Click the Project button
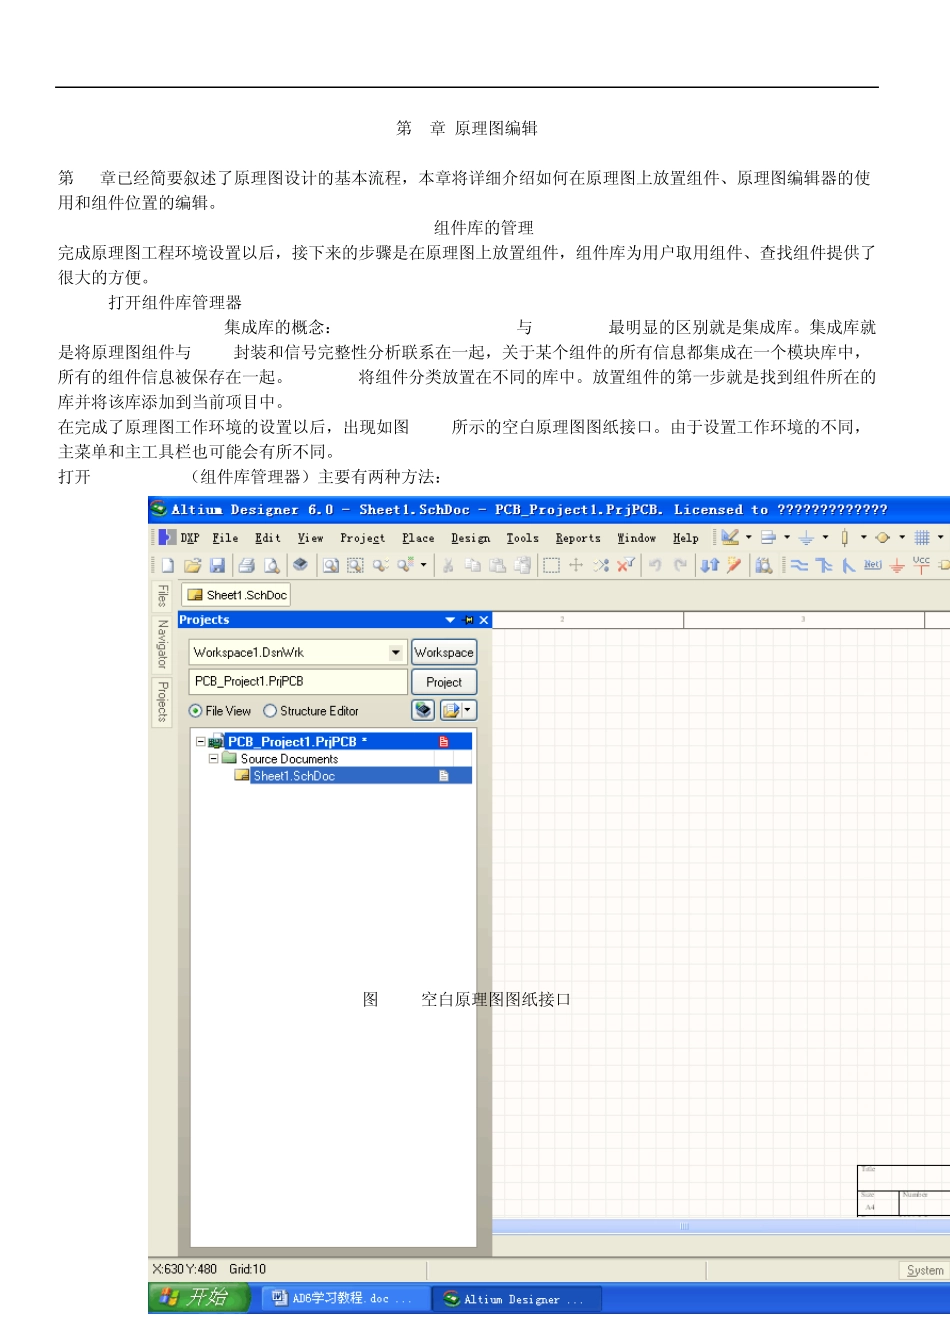The width and height of the screenshot is (950, 1344). [444, 682]
